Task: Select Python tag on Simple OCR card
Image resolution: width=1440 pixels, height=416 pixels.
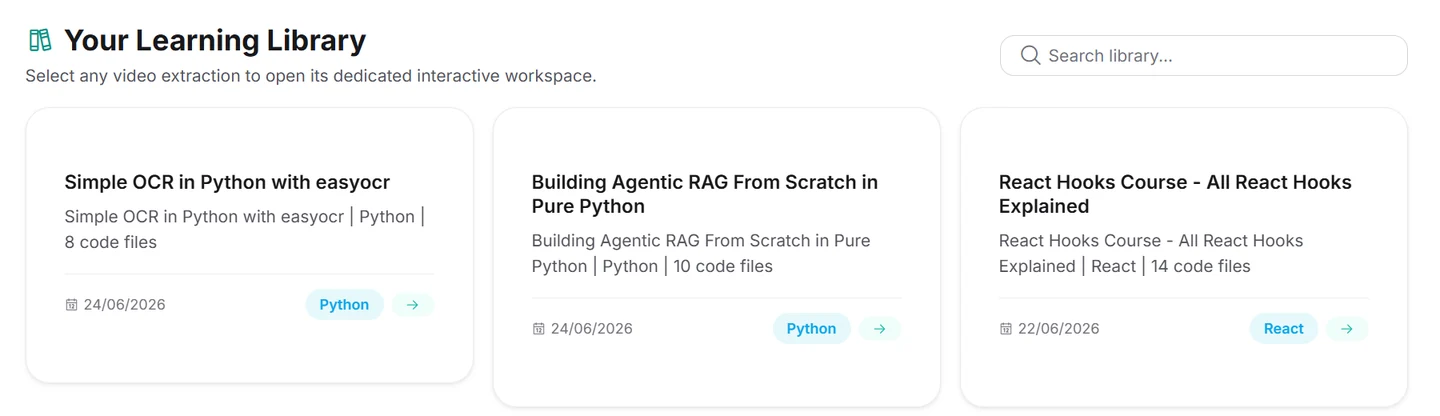Action: tap(344, 304)
